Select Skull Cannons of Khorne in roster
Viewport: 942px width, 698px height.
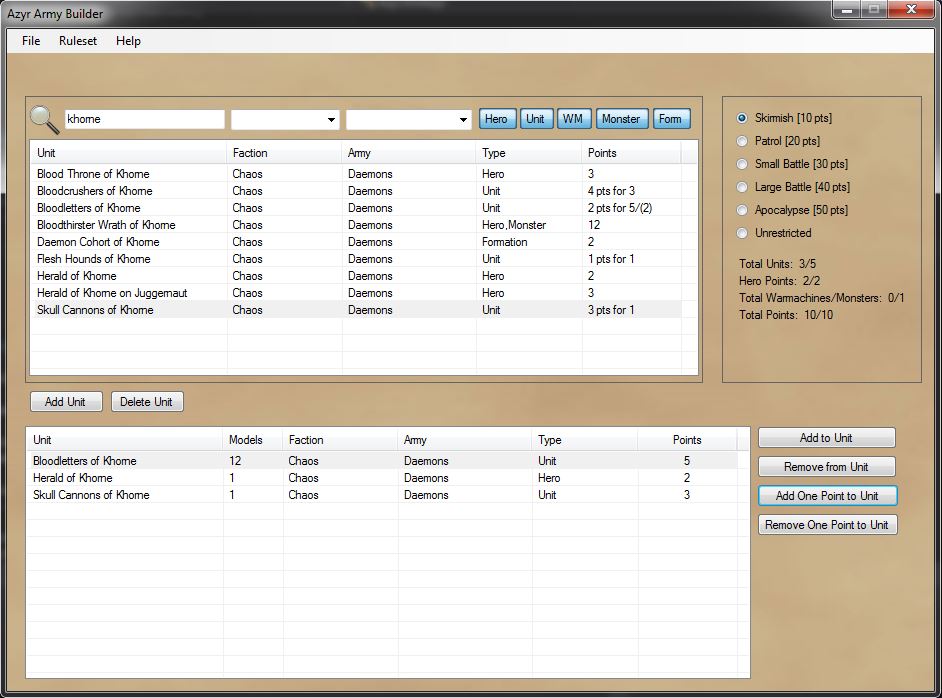coord(382,495)
